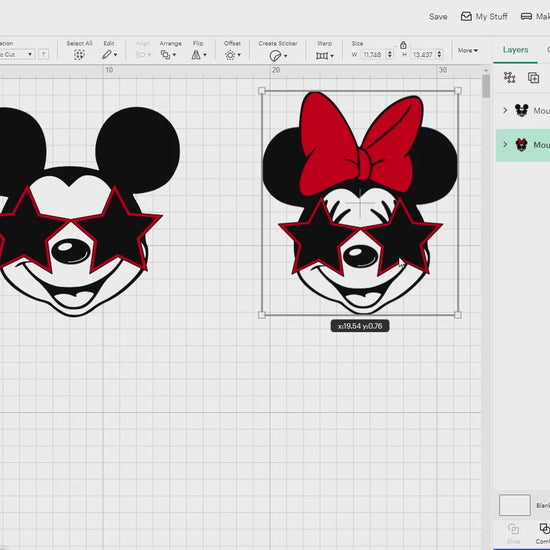Click the operation help question-mark button
The width and height of the screenshot is (550, 550).
(43, 54)
